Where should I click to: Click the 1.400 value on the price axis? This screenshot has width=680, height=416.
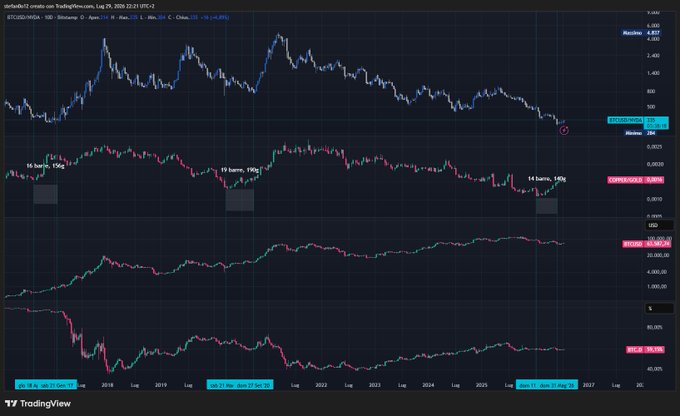pyautogui.click(x=653, y=73)
